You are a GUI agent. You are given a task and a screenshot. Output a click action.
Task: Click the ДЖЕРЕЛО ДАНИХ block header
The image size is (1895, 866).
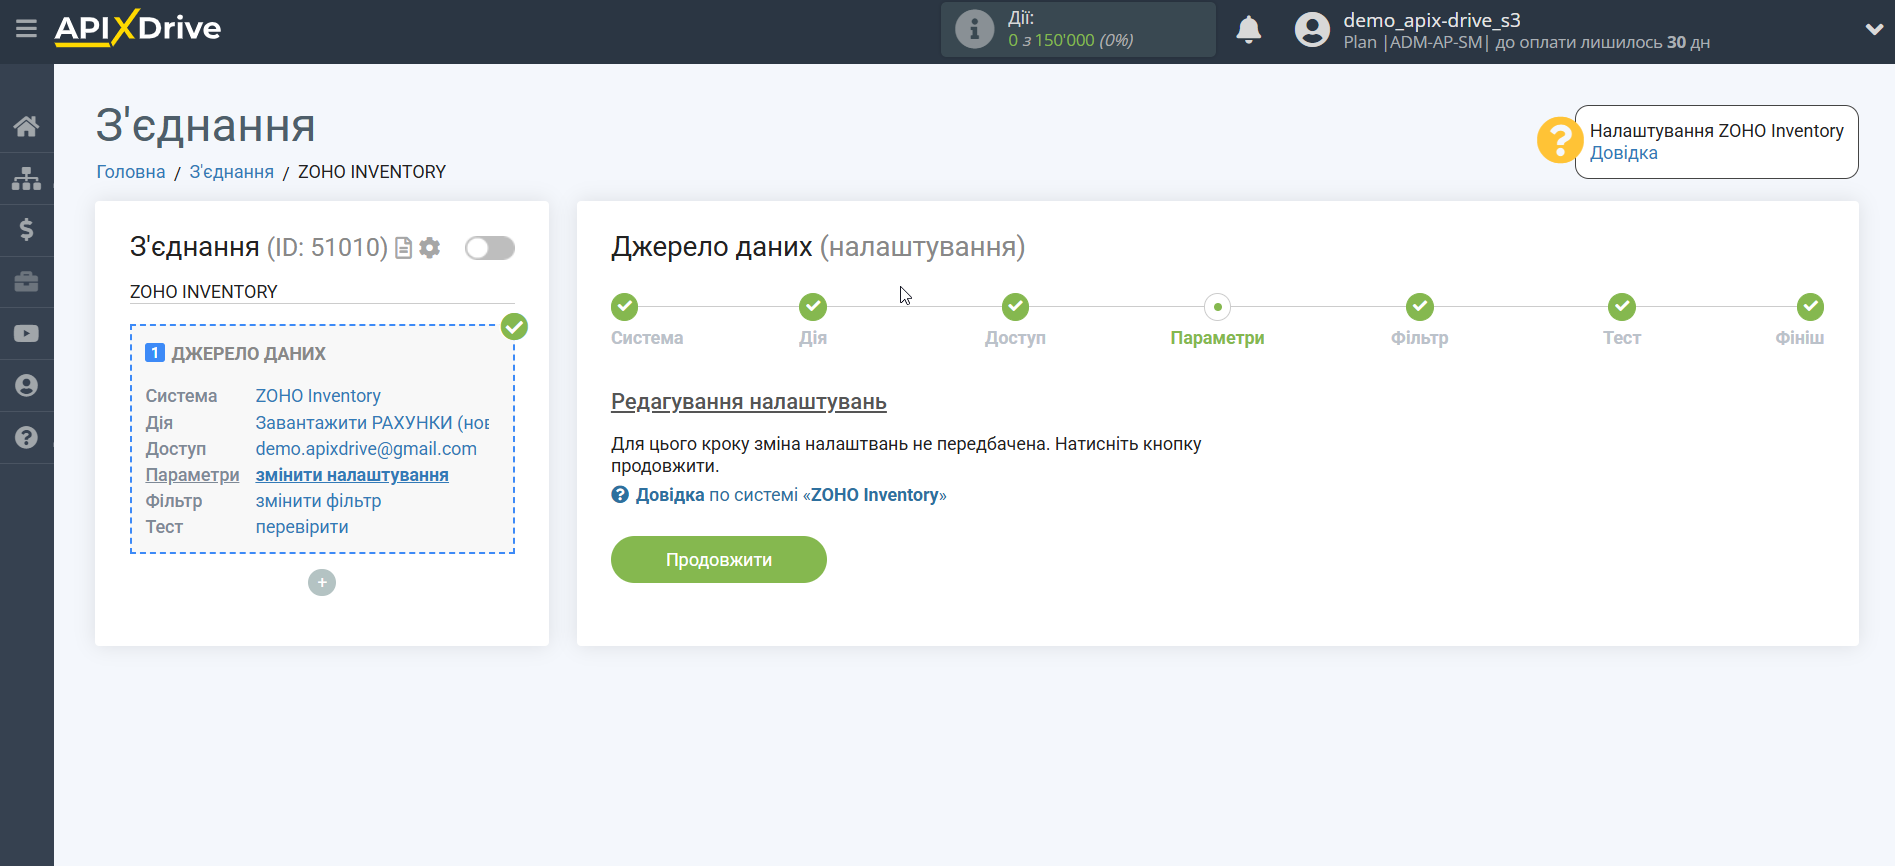coord(248,354)
